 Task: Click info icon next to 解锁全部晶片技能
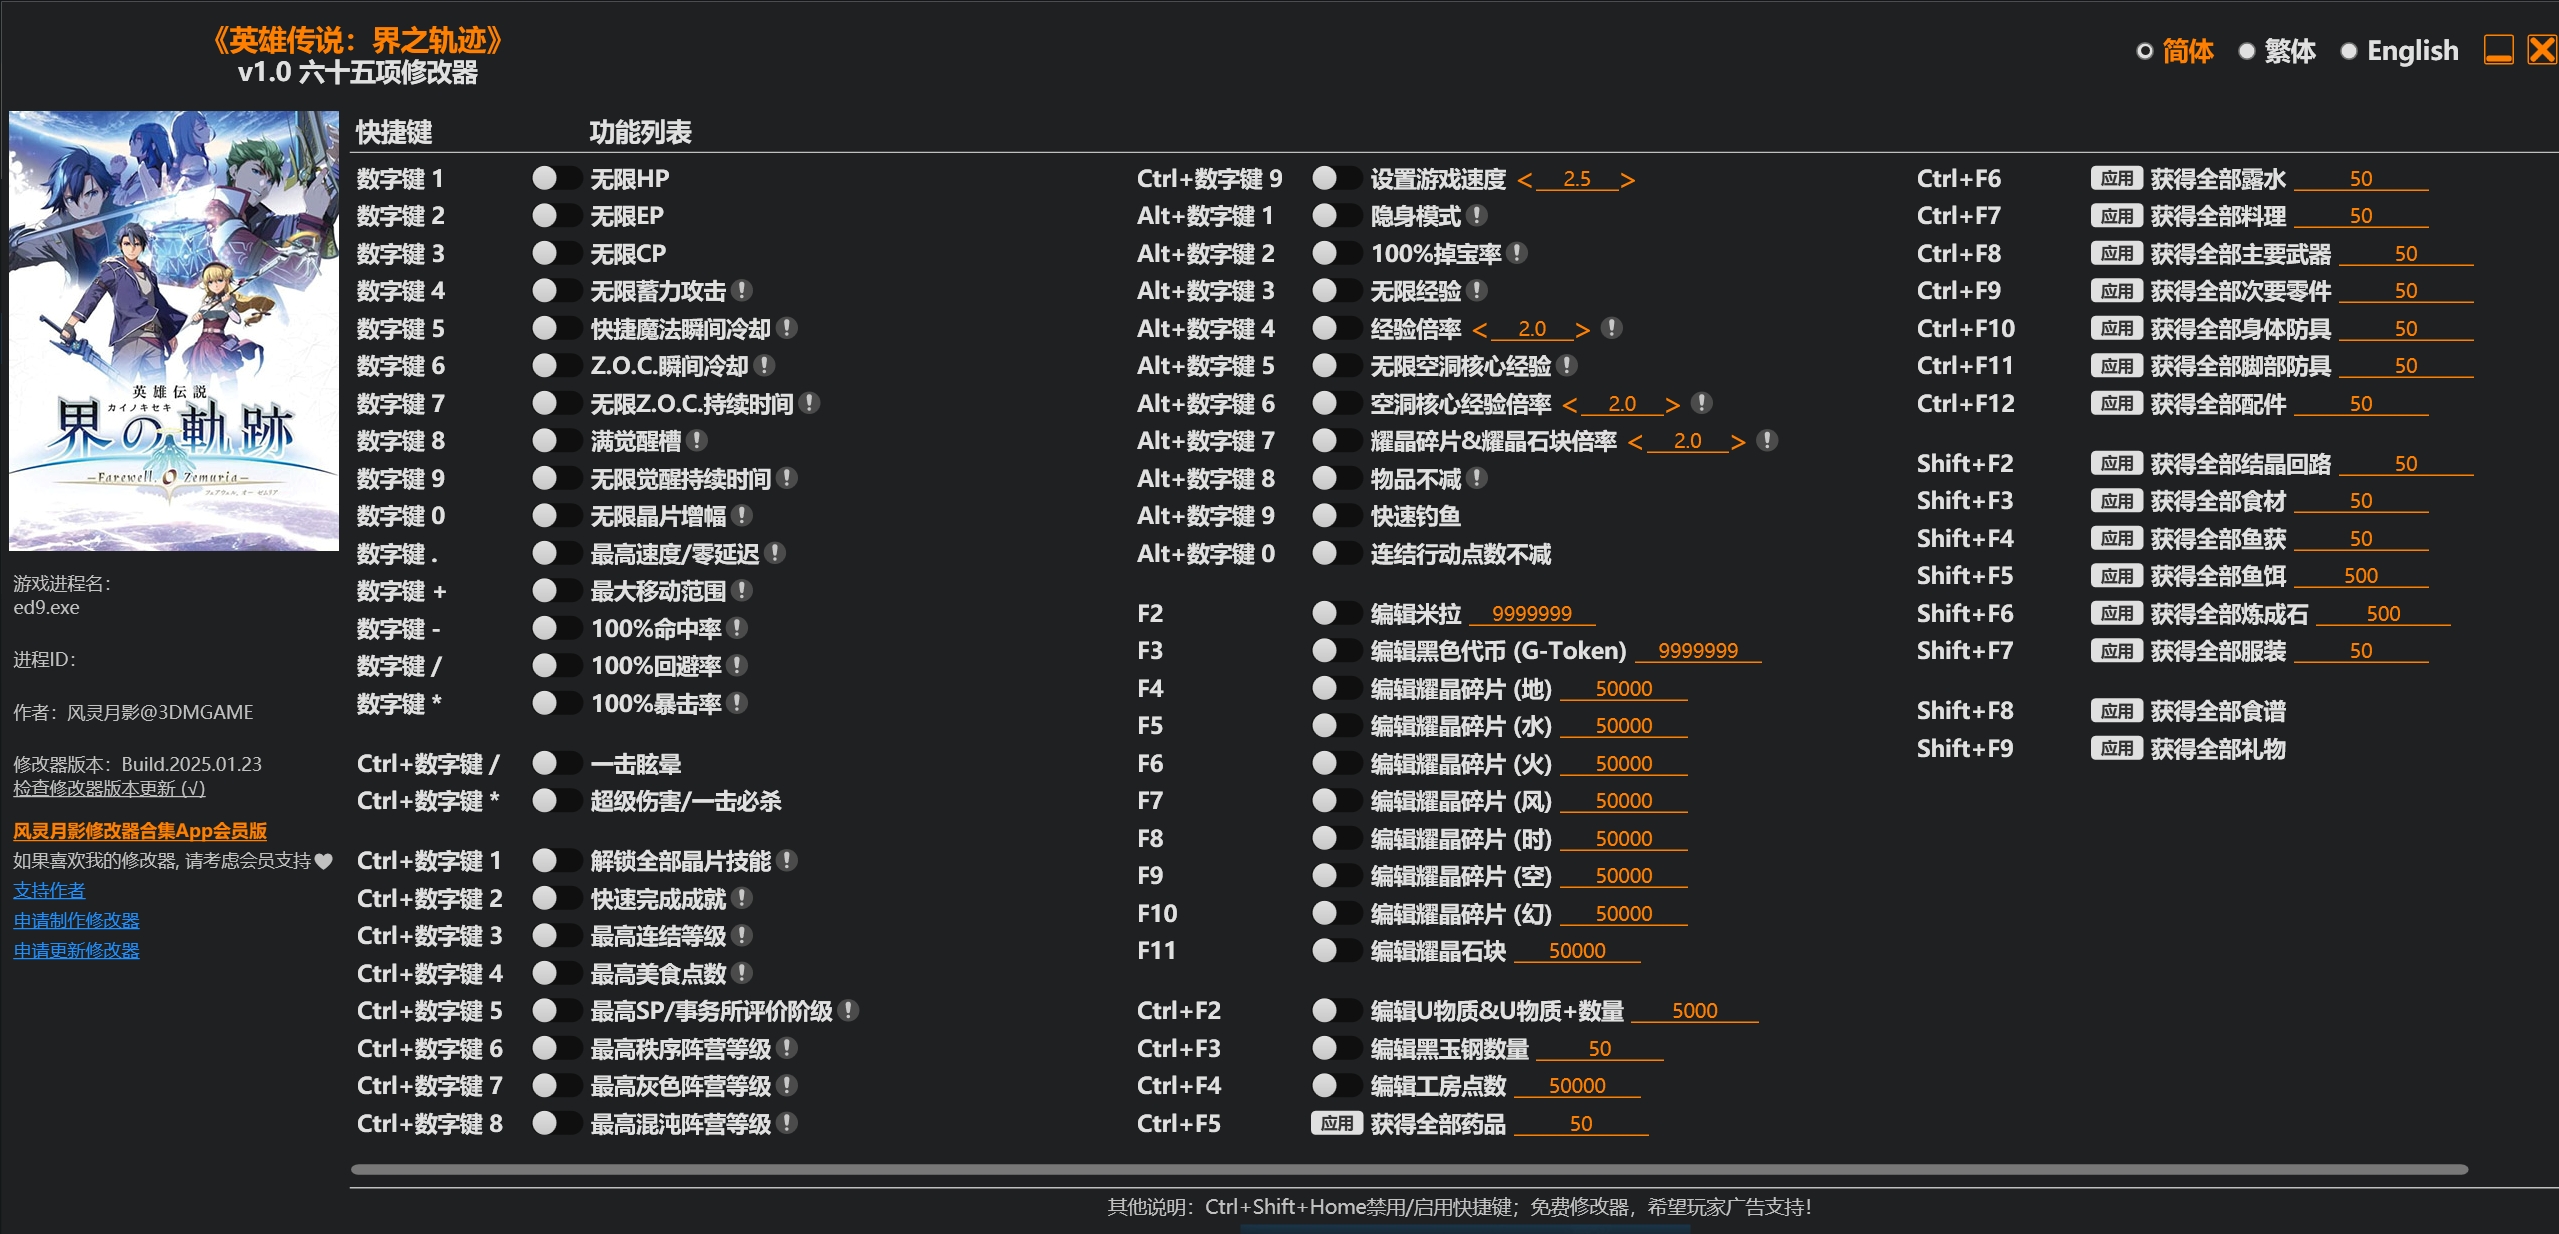click(787, 861)
